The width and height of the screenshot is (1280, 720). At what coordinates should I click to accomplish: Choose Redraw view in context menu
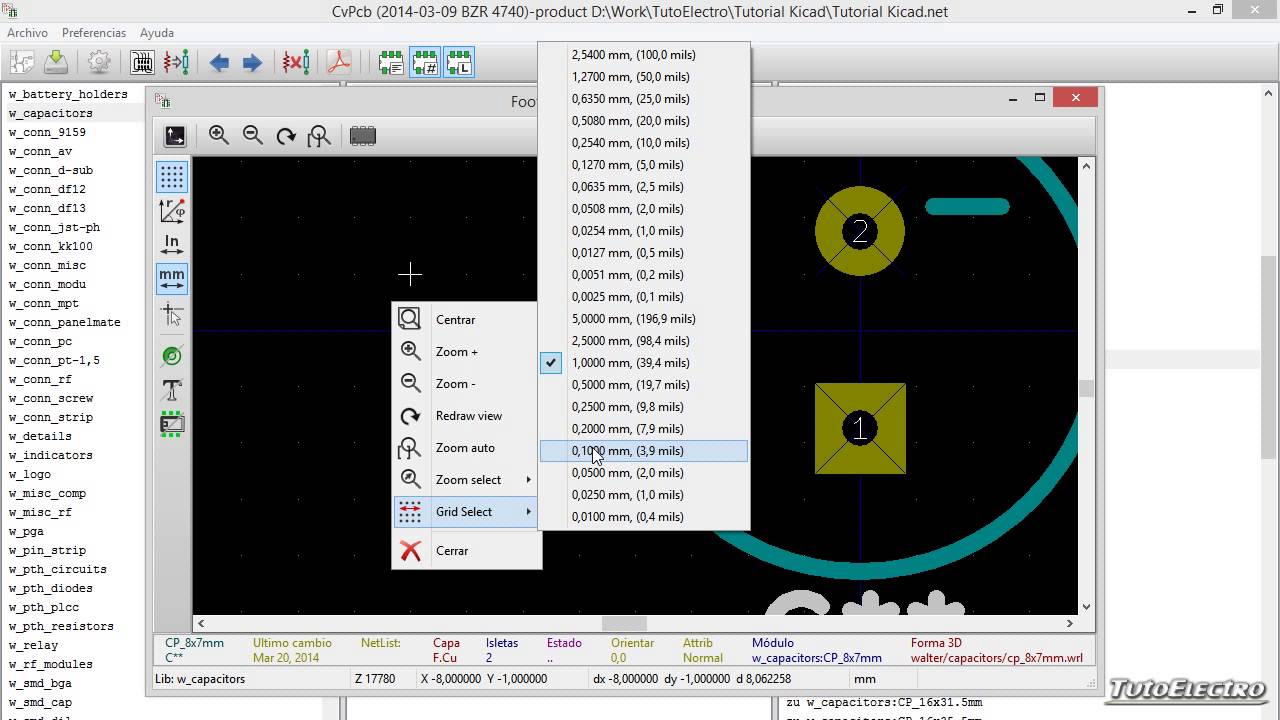click(x=466, y=415)
